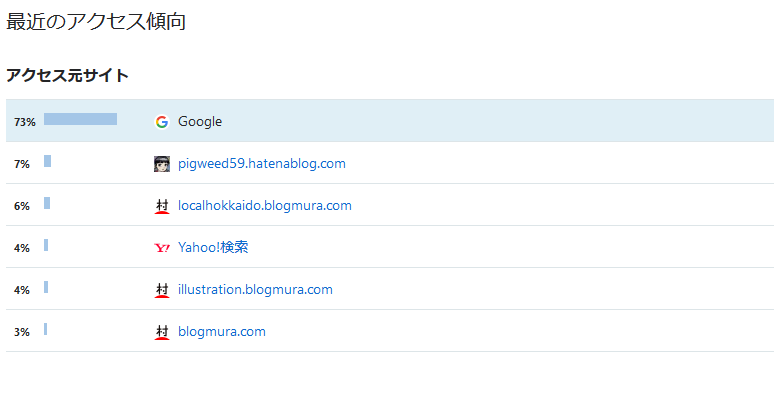Open the pigweed59.hatenablog.com link
The height and width of the screenshot is (398, 782).
tap(262, 164)
